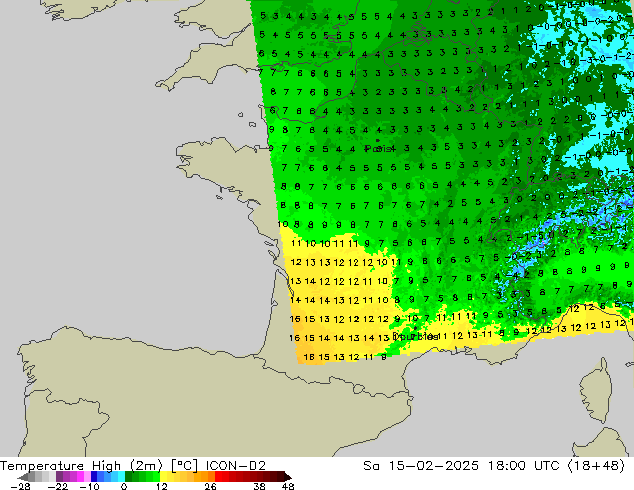Click the "18:00 UTC" time text
The height and width of the screenshot is (490, 634).
(523, 466)
